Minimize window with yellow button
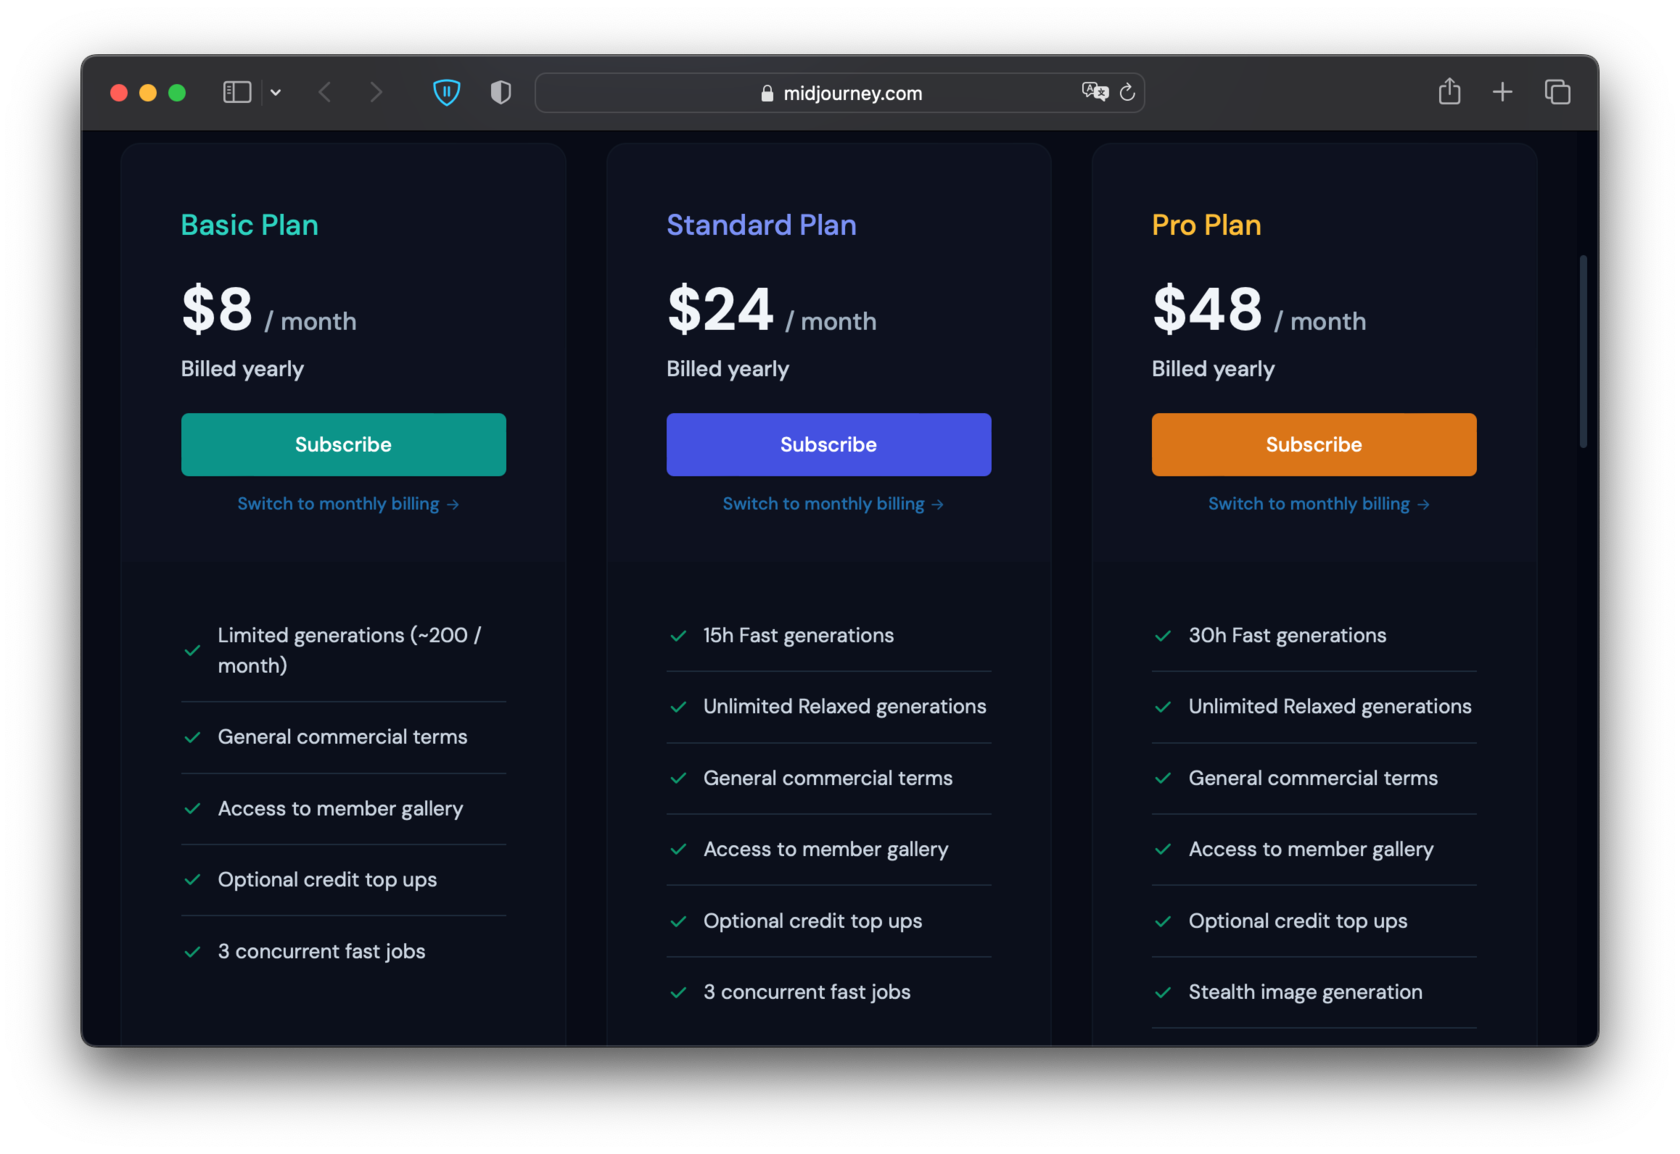1680x1154 pixels. [x=148, y=93]
